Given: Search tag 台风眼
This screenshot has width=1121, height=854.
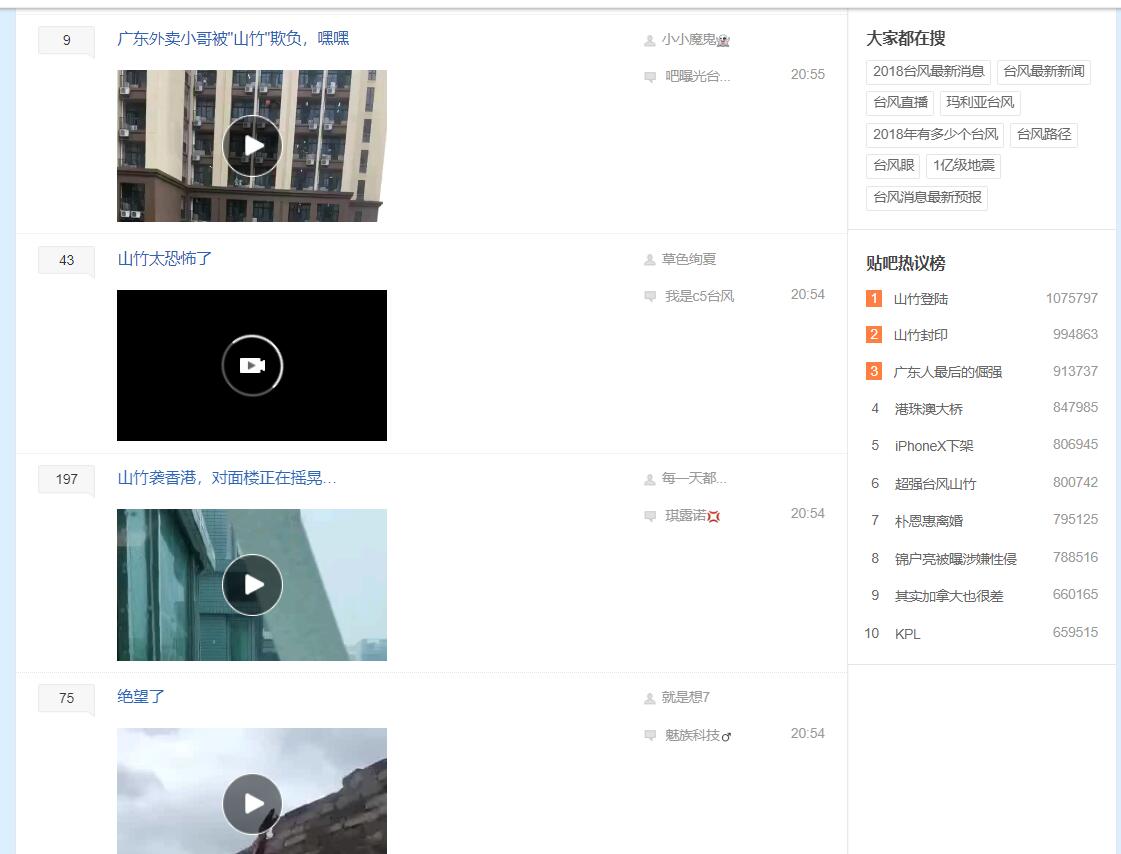Looking at the screenshot, I should click(x=894, y=166).
